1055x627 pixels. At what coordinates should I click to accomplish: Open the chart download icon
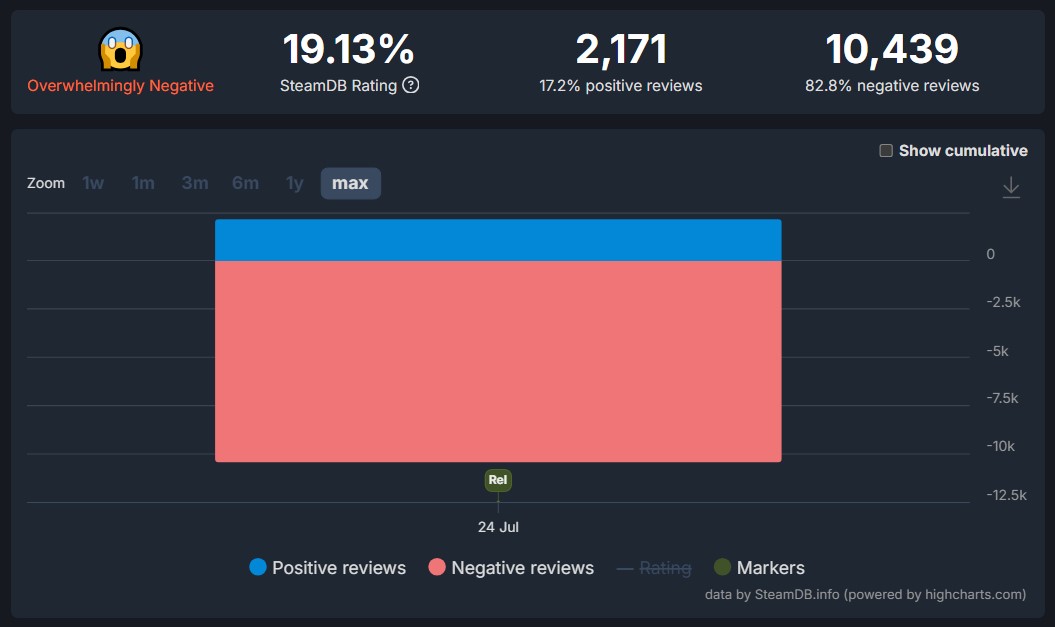tap(1010, 187)
